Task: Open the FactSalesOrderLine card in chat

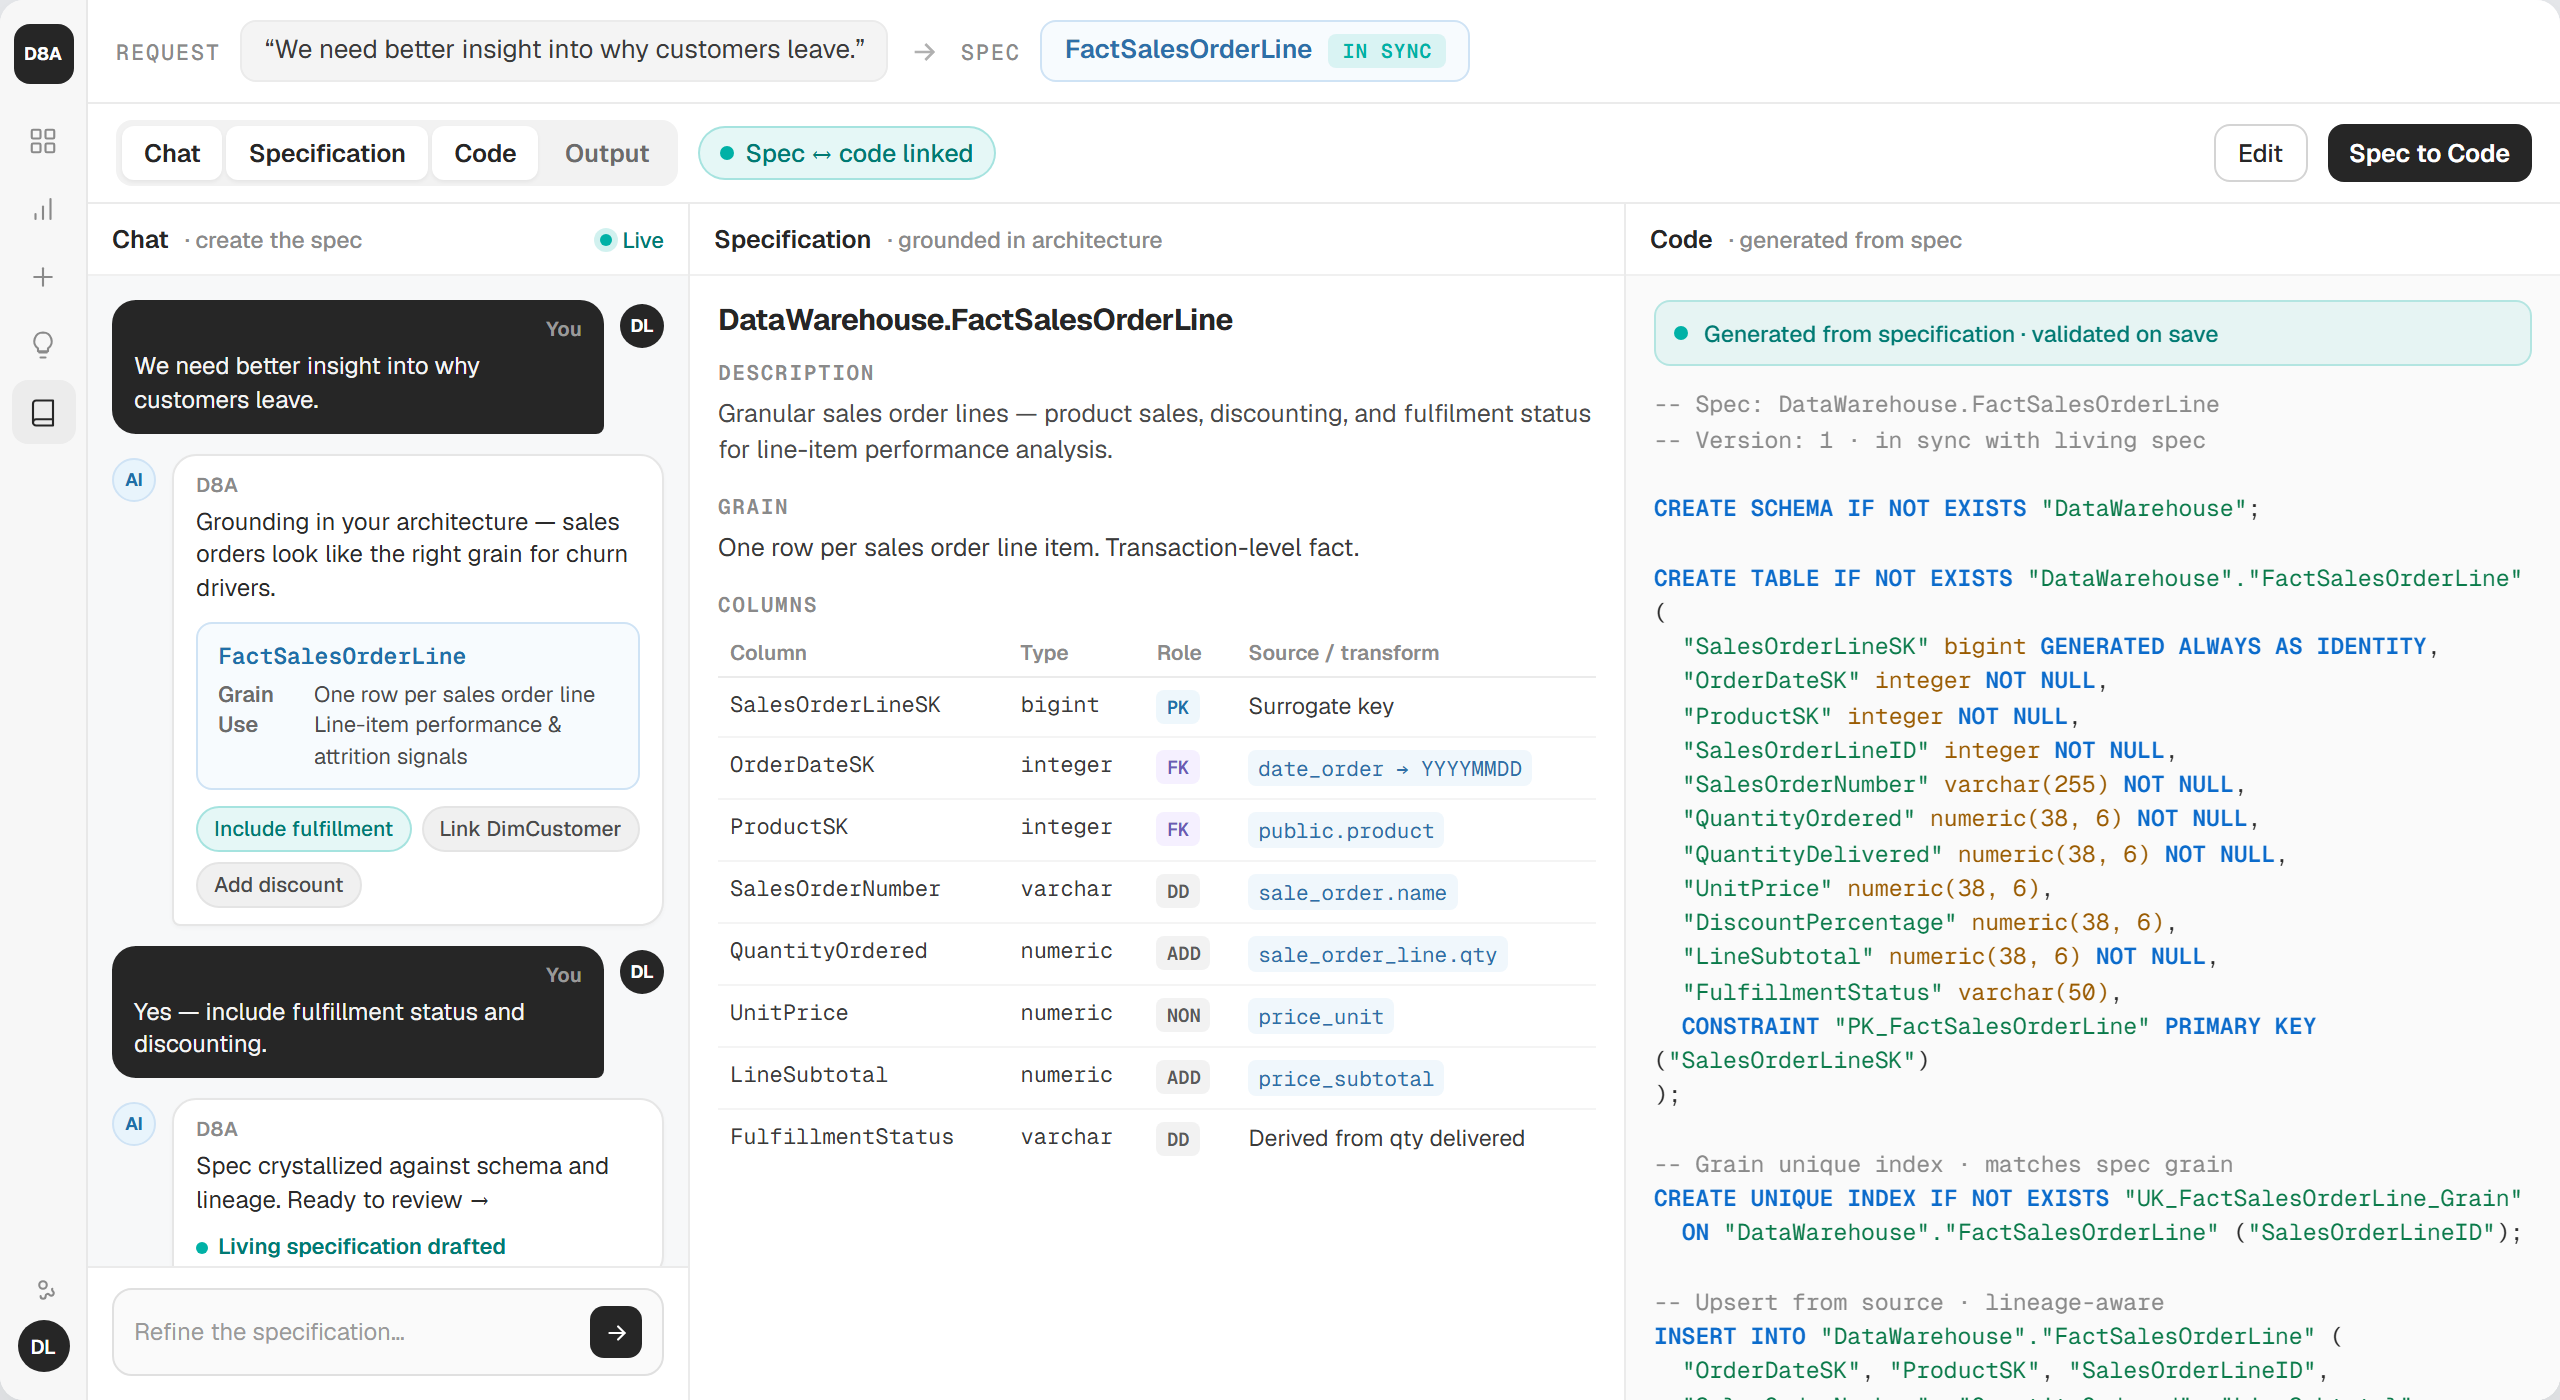Action: tap(418, 706)
